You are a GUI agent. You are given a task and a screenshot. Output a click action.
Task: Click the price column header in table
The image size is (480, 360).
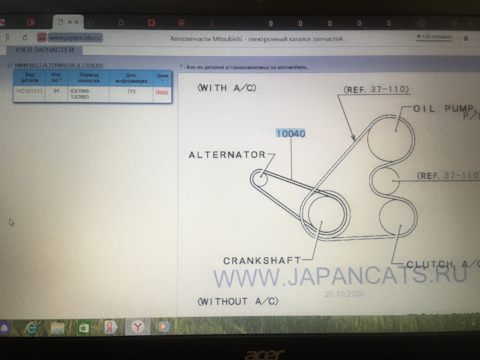click(x=162, y=77)
